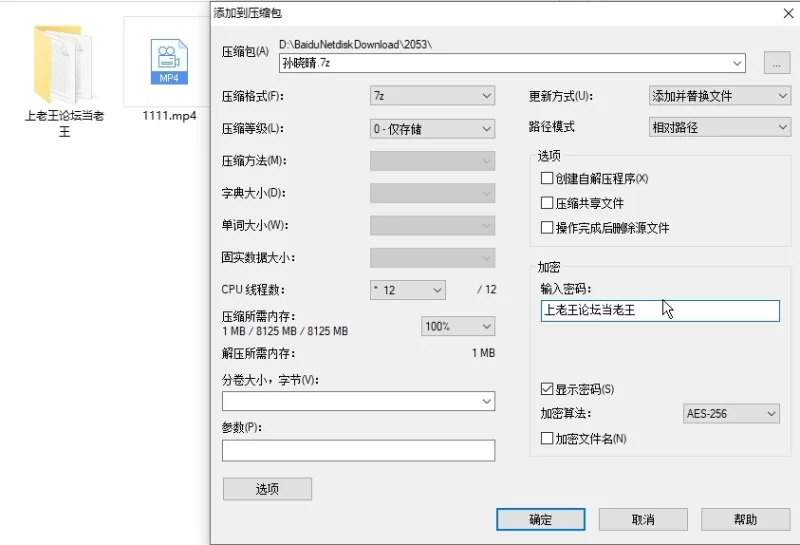
Task: Open the AES-256 encryption method dropdown
Action: coord(731,414)
